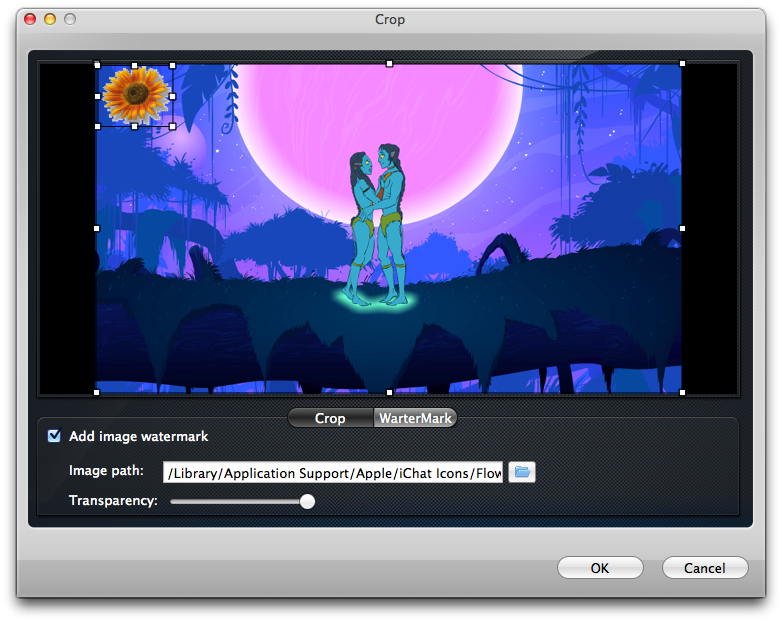Switch to the Crop tab
Screen dimensions: 782x622
[x=330, y=418]
